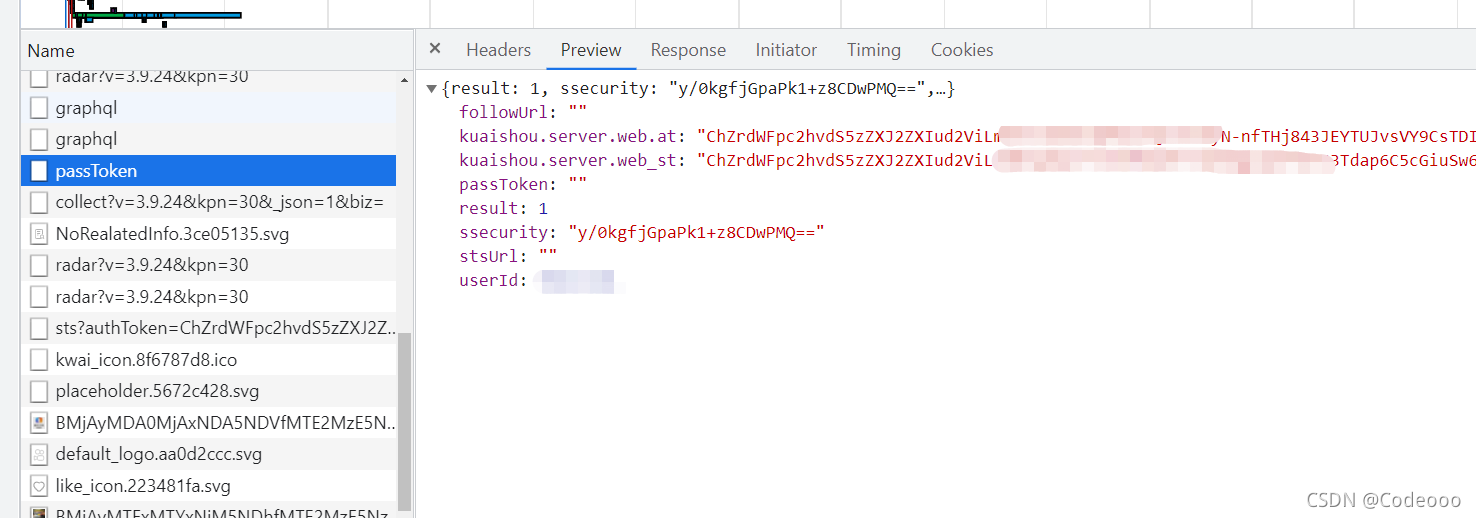Click the file icon beside placeholder.5672c428.svg
Screen dimensions: 1476x518
[39, 391]
